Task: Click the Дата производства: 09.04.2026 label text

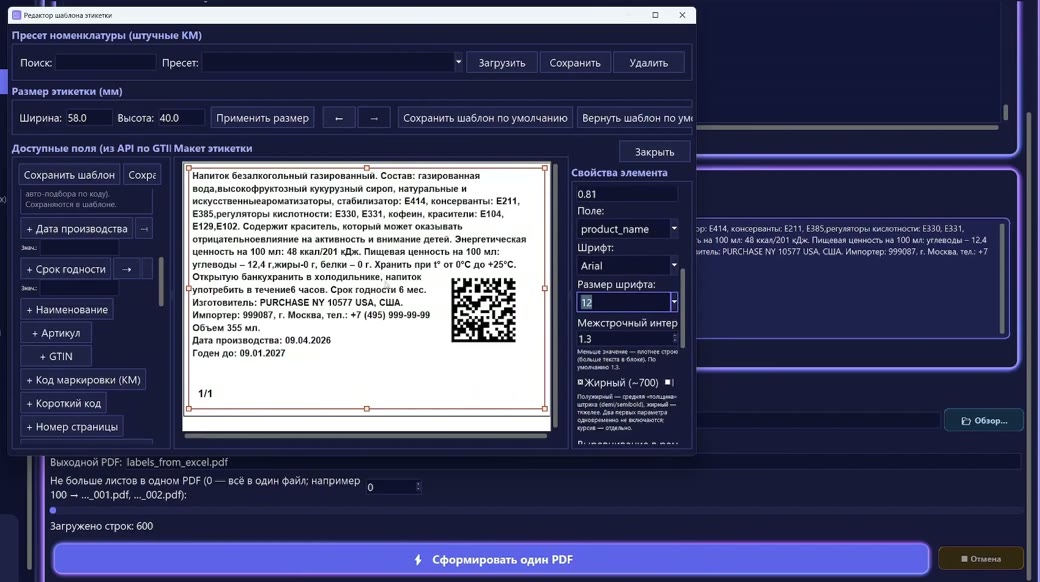Action: pyautogui.click(x=261, y=340)
